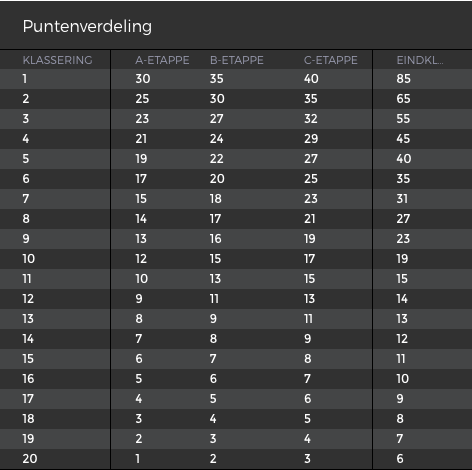Click the KLASSERING column header
The width and height of the screenshot is (472, 470).
57,60
